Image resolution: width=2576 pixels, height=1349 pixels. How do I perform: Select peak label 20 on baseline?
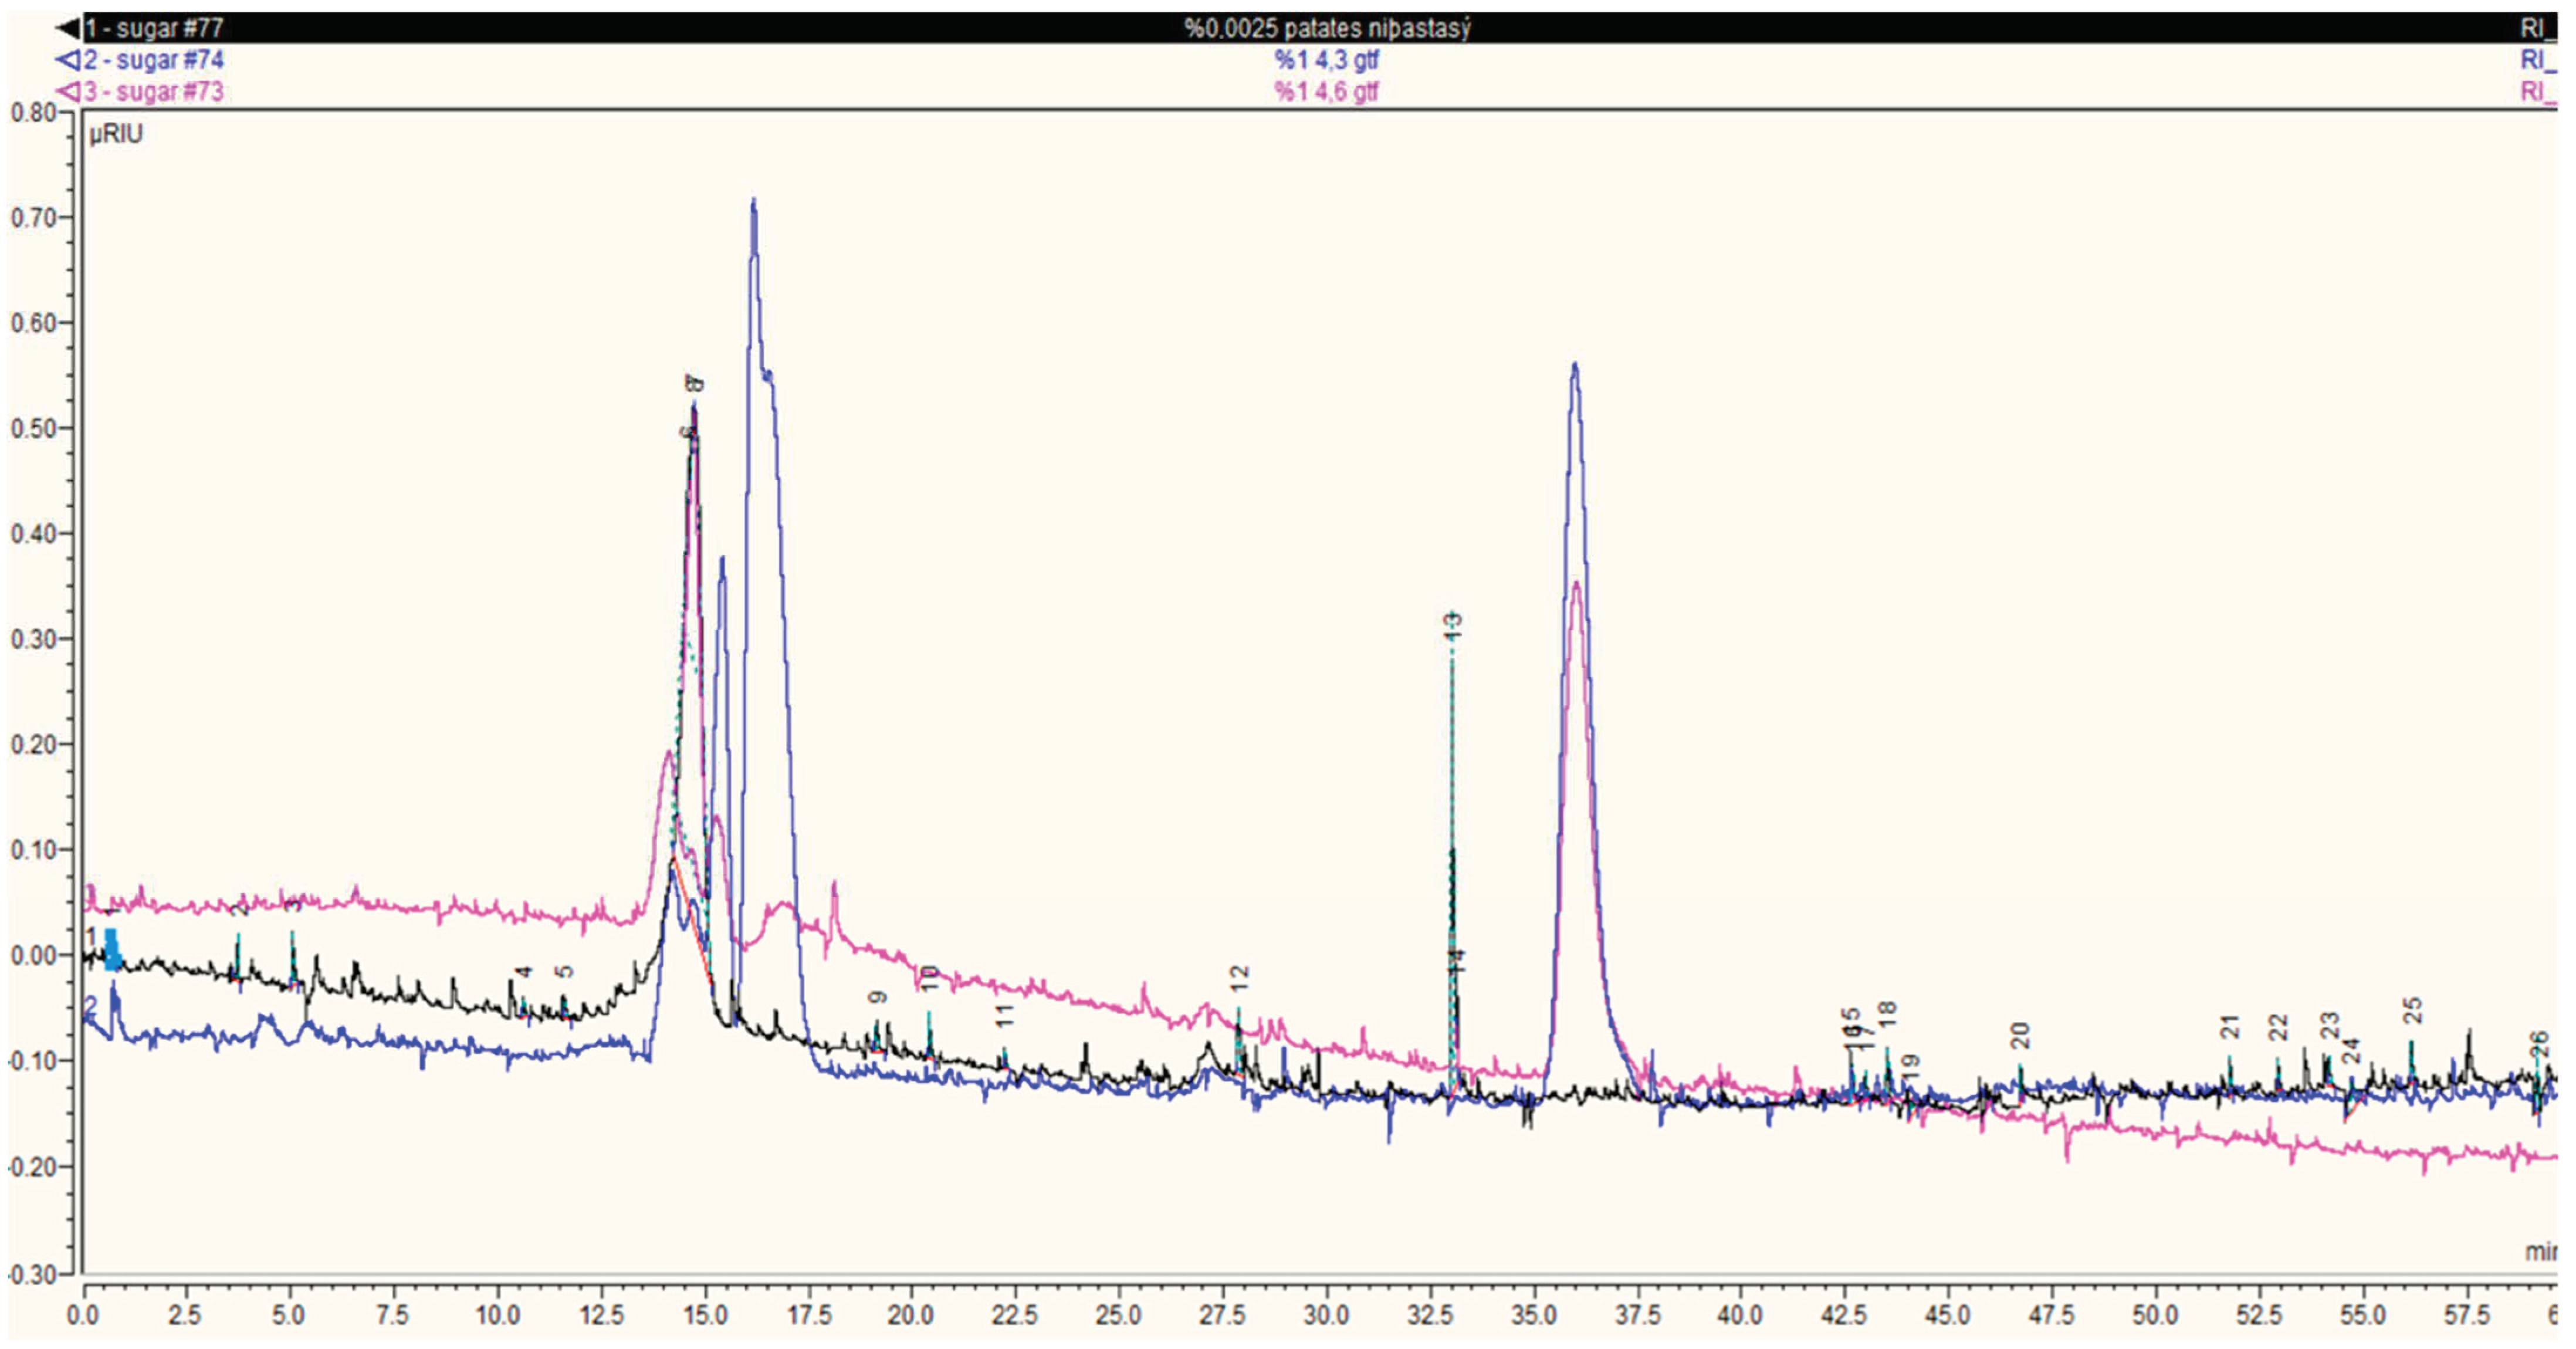click(x=2021, y=1035)
